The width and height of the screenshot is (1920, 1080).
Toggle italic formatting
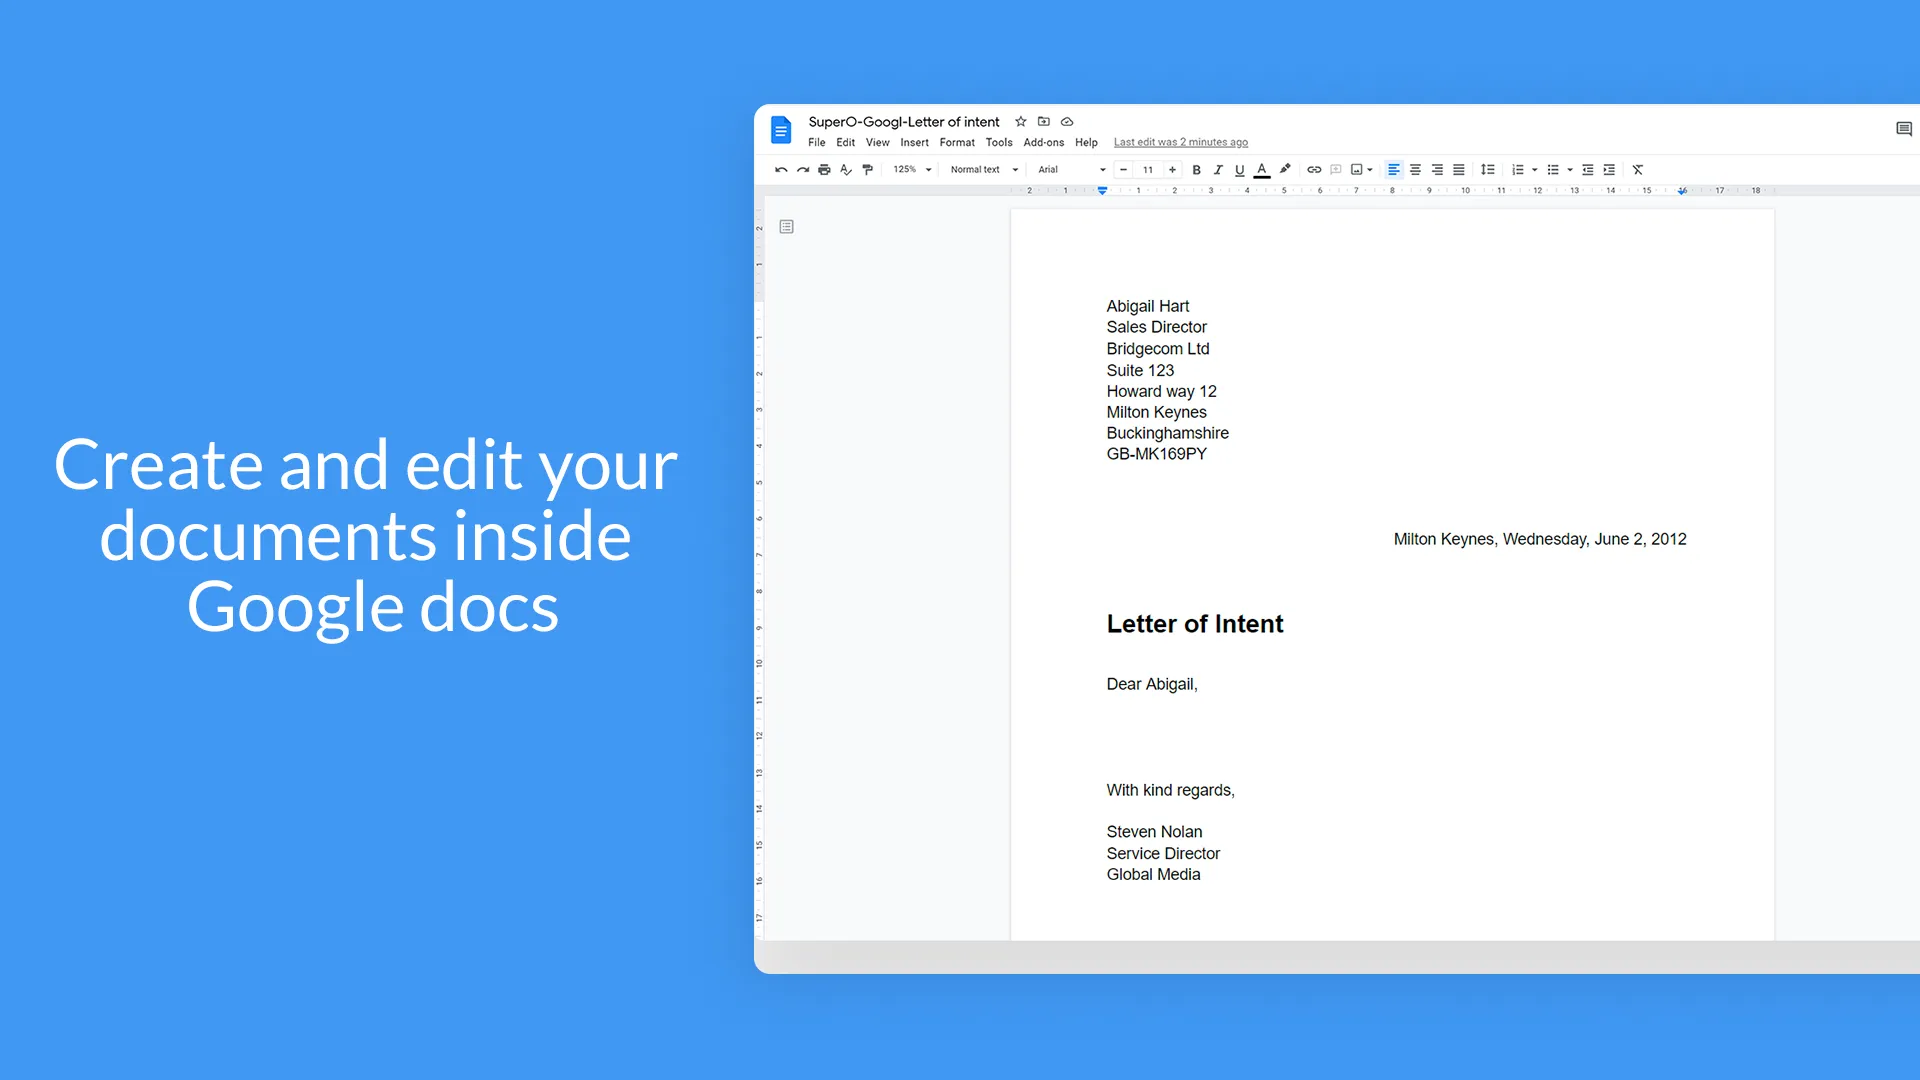pyautogui.click(x=1218, y=170)
